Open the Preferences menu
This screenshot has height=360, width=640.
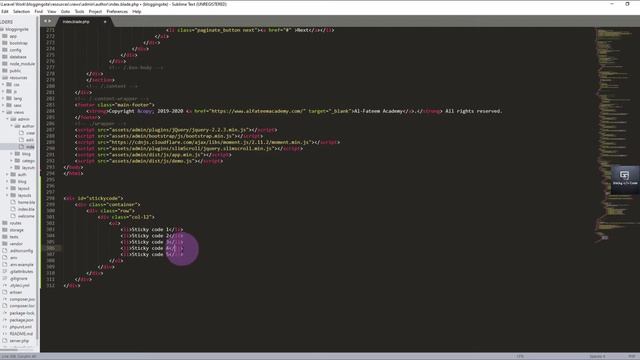pos(117,11)
